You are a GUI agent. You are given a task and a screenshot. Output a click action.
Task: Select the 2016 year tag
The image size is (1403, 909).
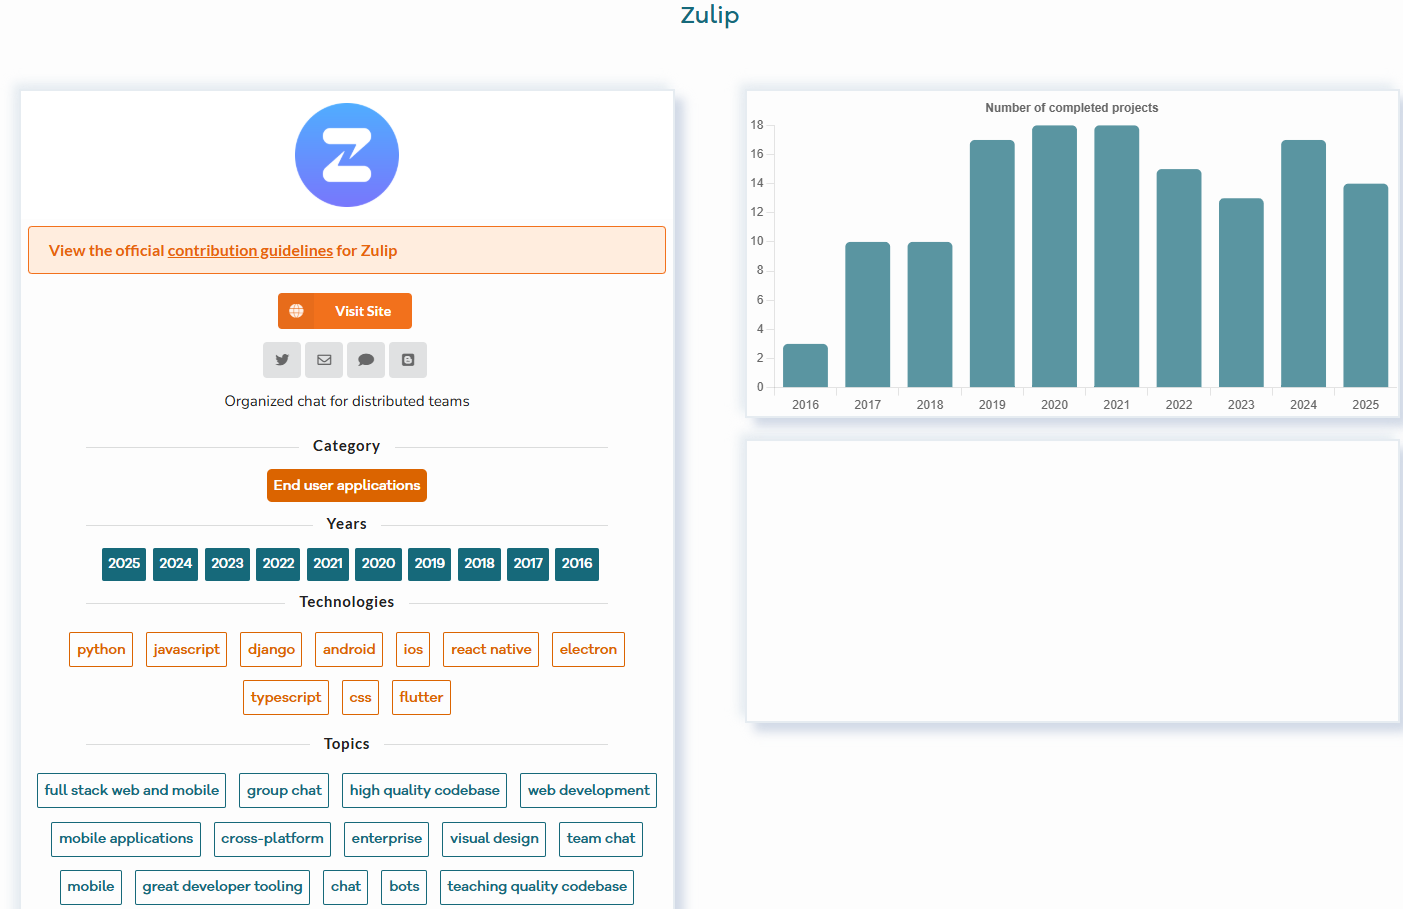(x=577, y=564)
